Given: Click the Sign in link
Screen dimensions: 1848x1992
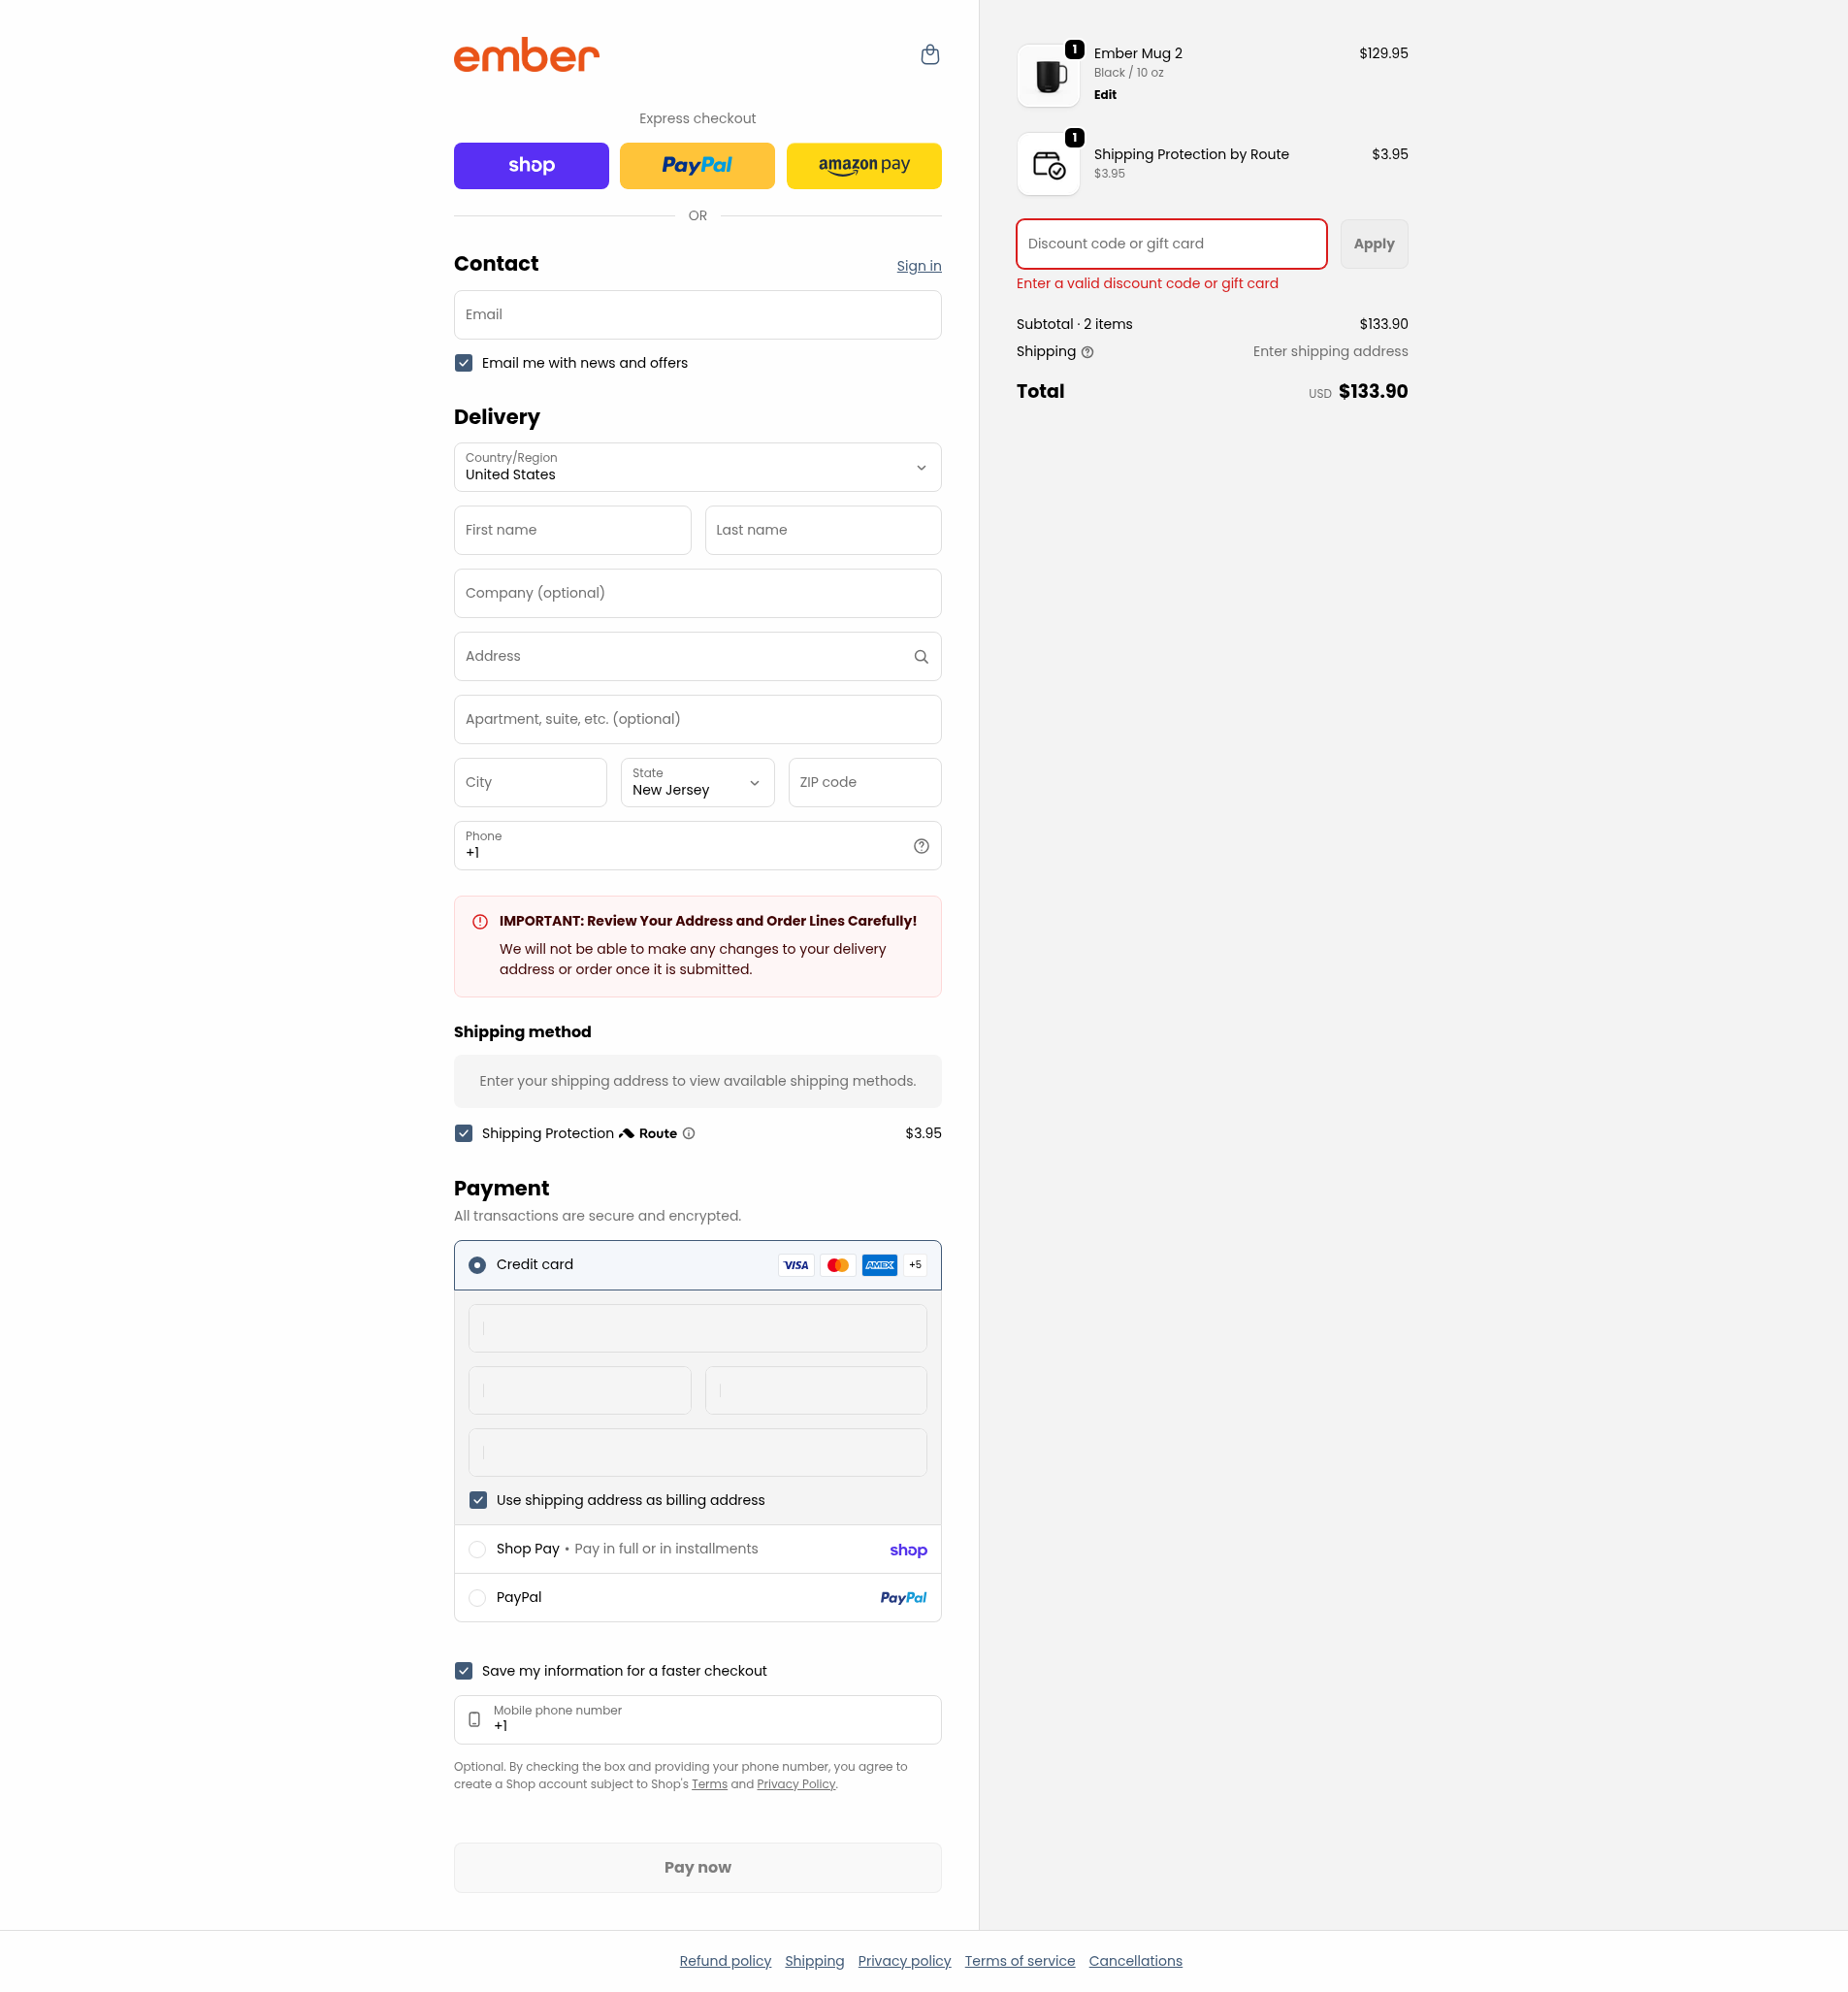Looking at the screenshot, I should tap(918, 266).
